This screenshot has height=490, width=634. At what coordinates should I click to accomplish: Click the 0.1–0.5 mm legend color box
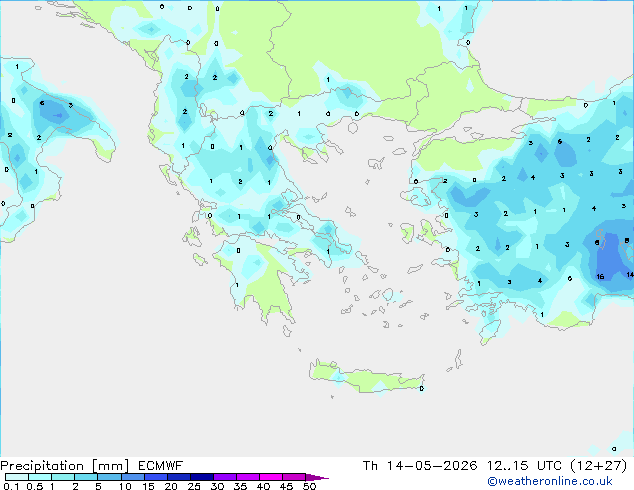pyautogui.click(x=17, y=477)
